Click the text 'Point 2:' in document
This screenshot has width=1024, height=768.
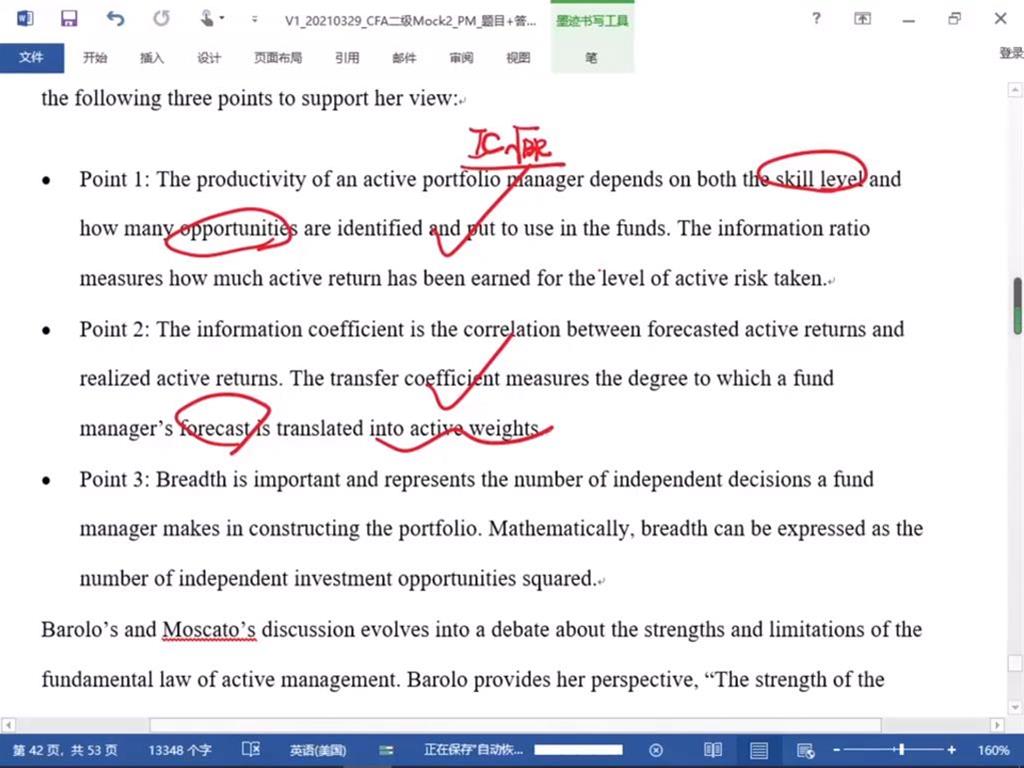114,329
